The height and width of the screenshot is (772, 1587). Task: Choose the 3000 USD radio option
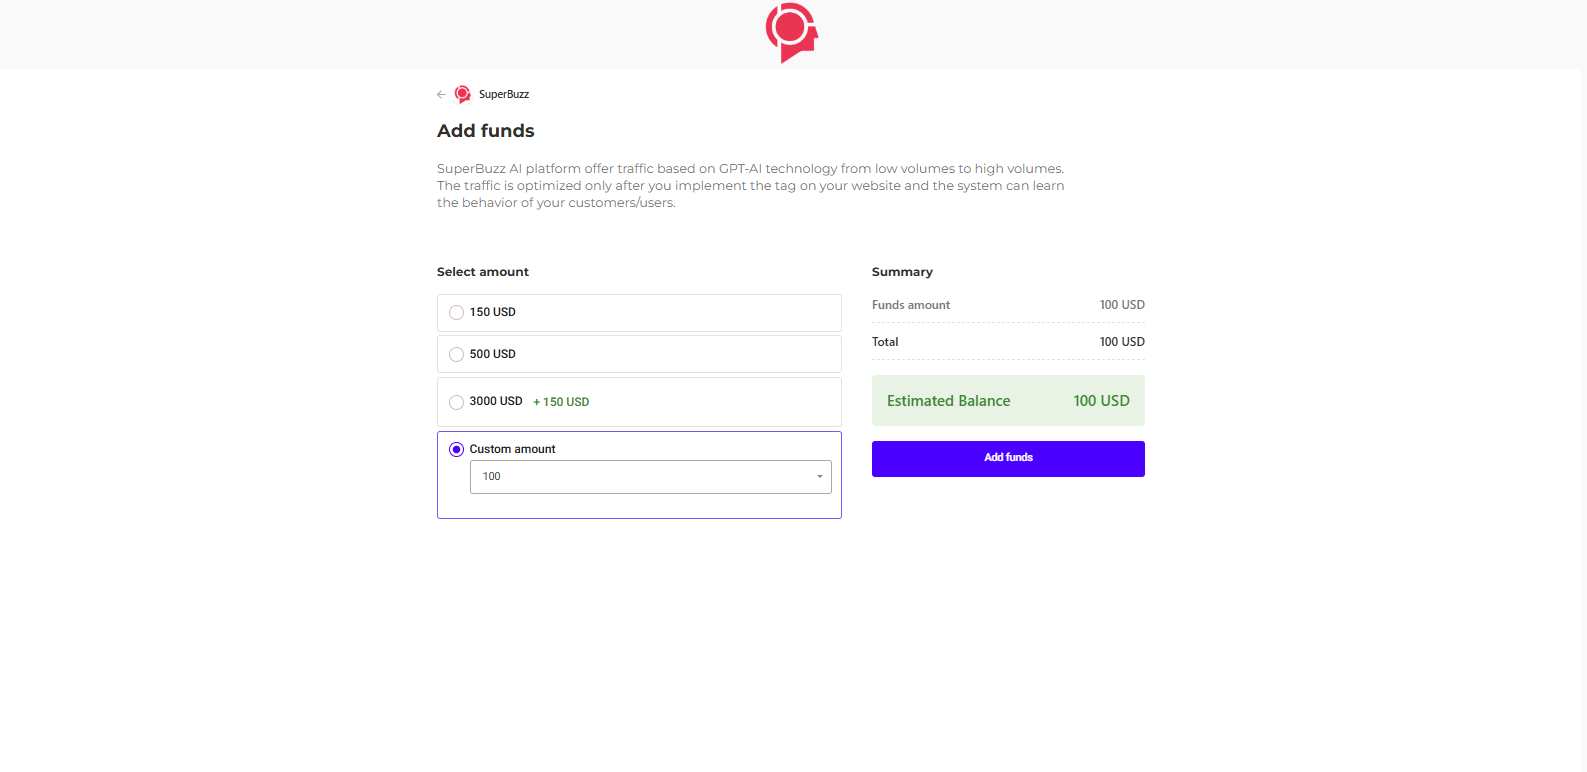pyautogui.click(x=456, y=402)
